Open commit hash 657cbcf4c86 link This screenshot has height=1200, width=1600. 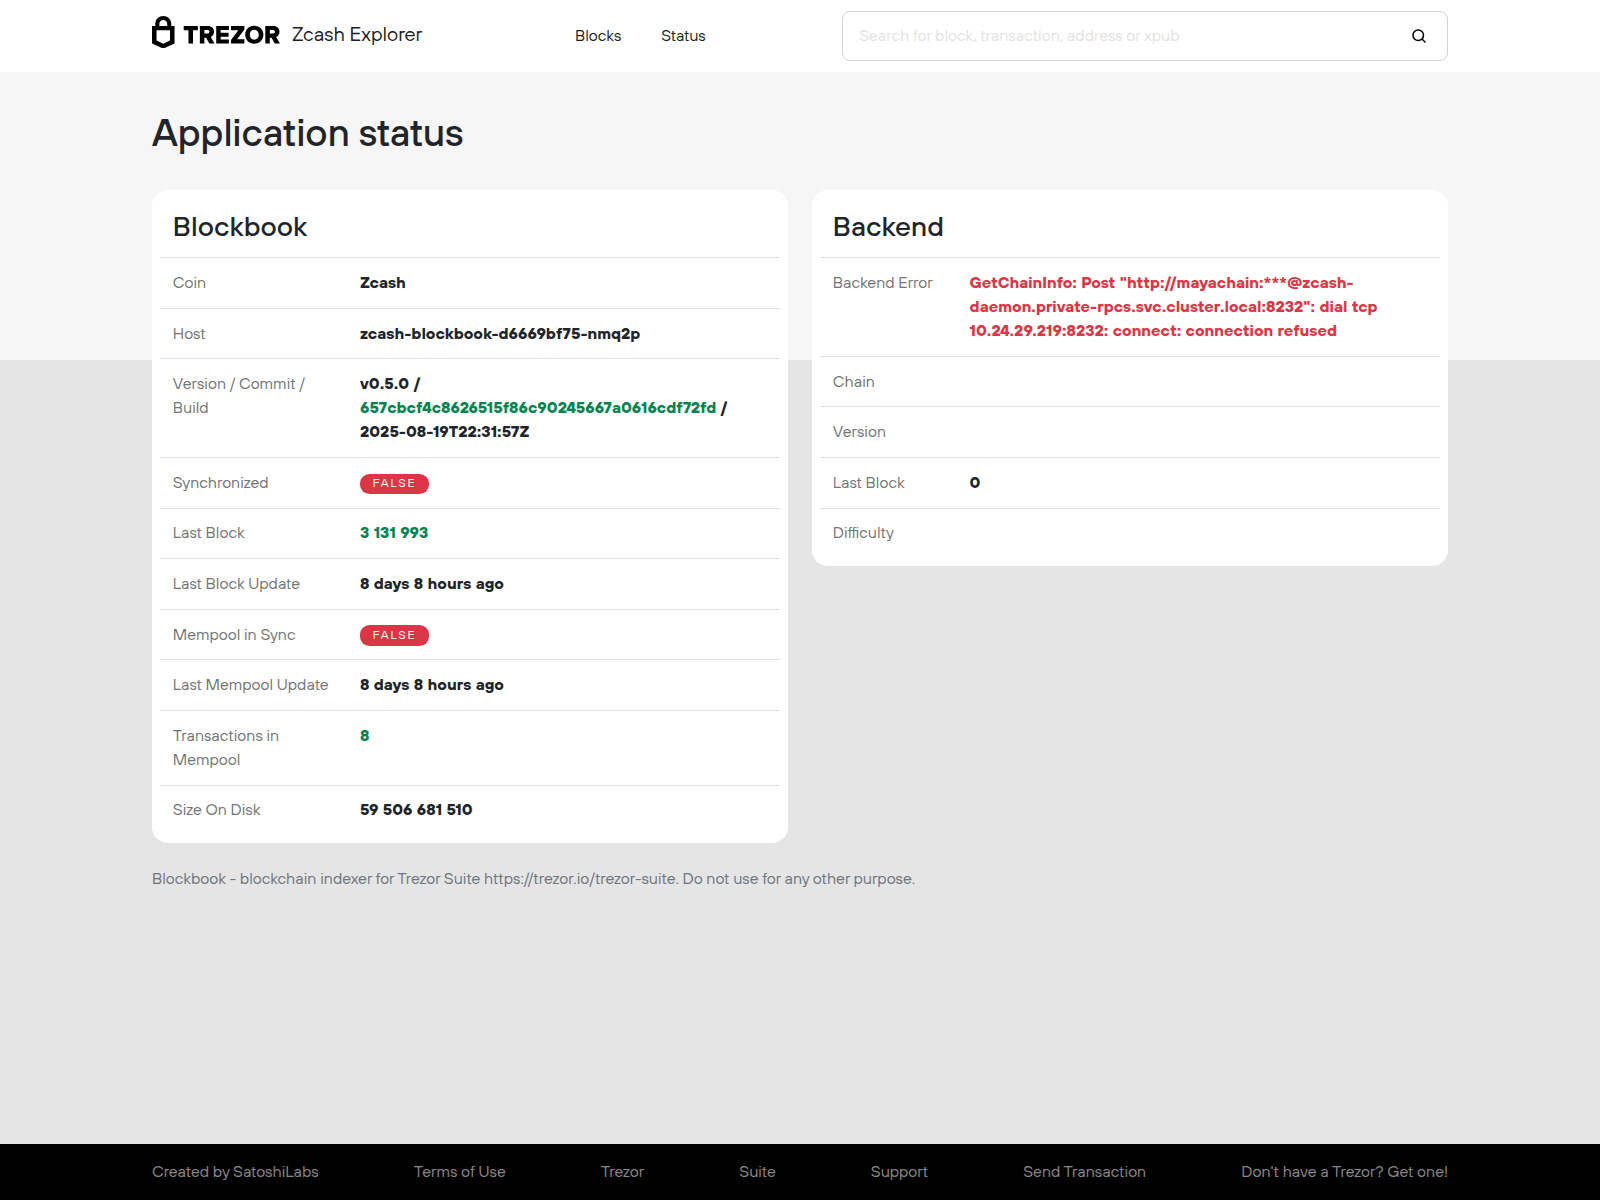(538, 408)
